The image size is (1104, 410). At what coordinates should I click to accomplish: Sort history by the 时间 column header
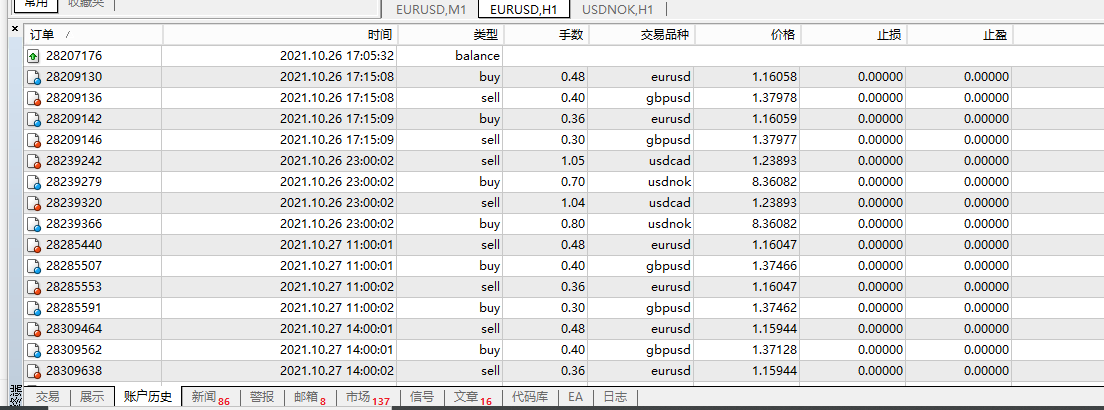(x=280, y=35)
